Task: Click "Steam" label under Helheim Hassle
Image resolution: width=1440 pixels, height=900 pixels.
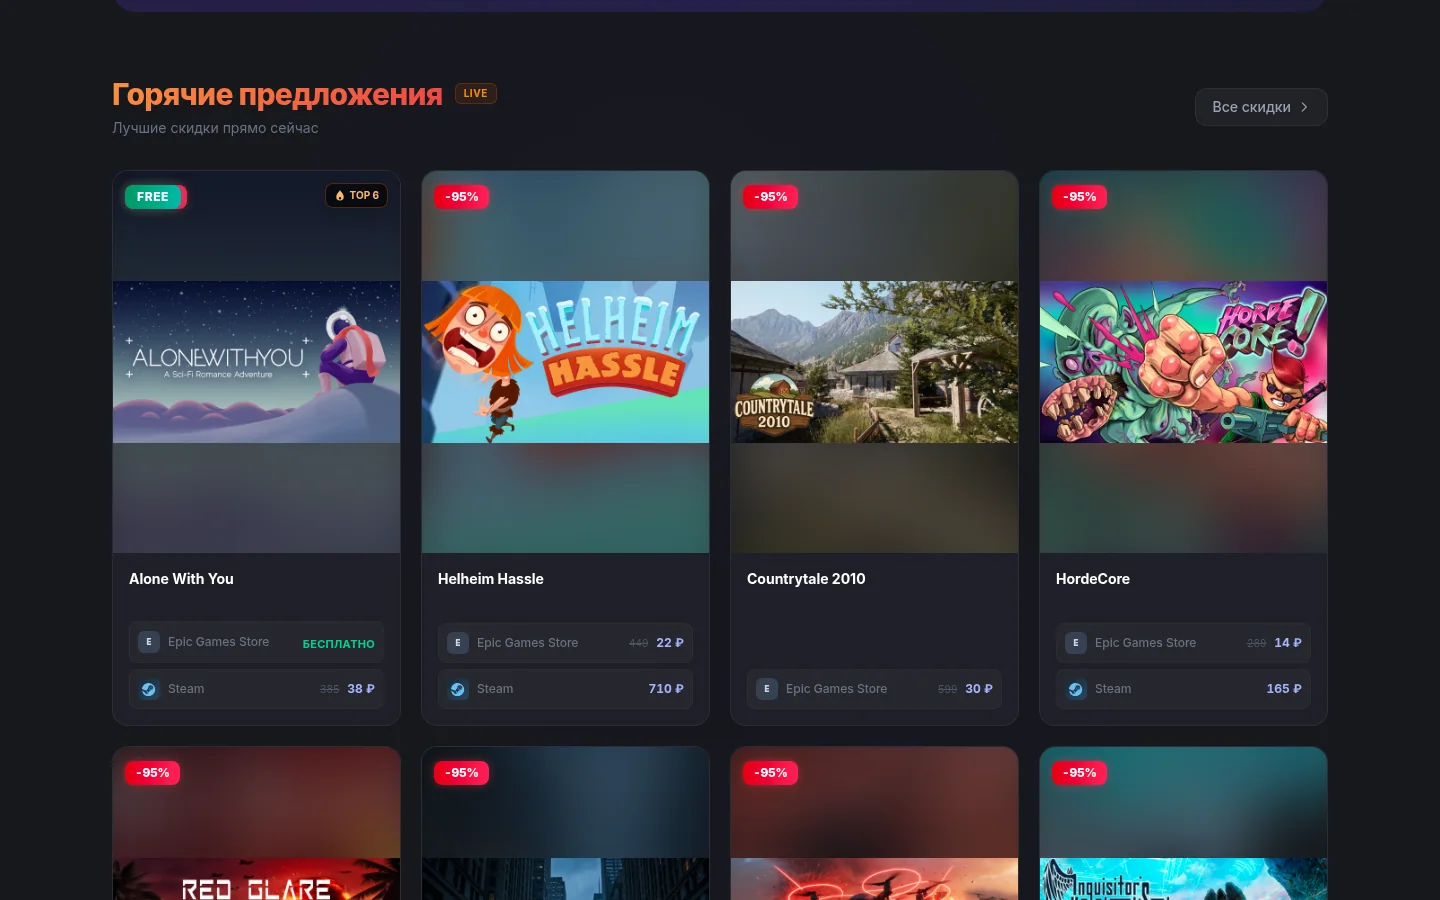Action: [495, 689]
